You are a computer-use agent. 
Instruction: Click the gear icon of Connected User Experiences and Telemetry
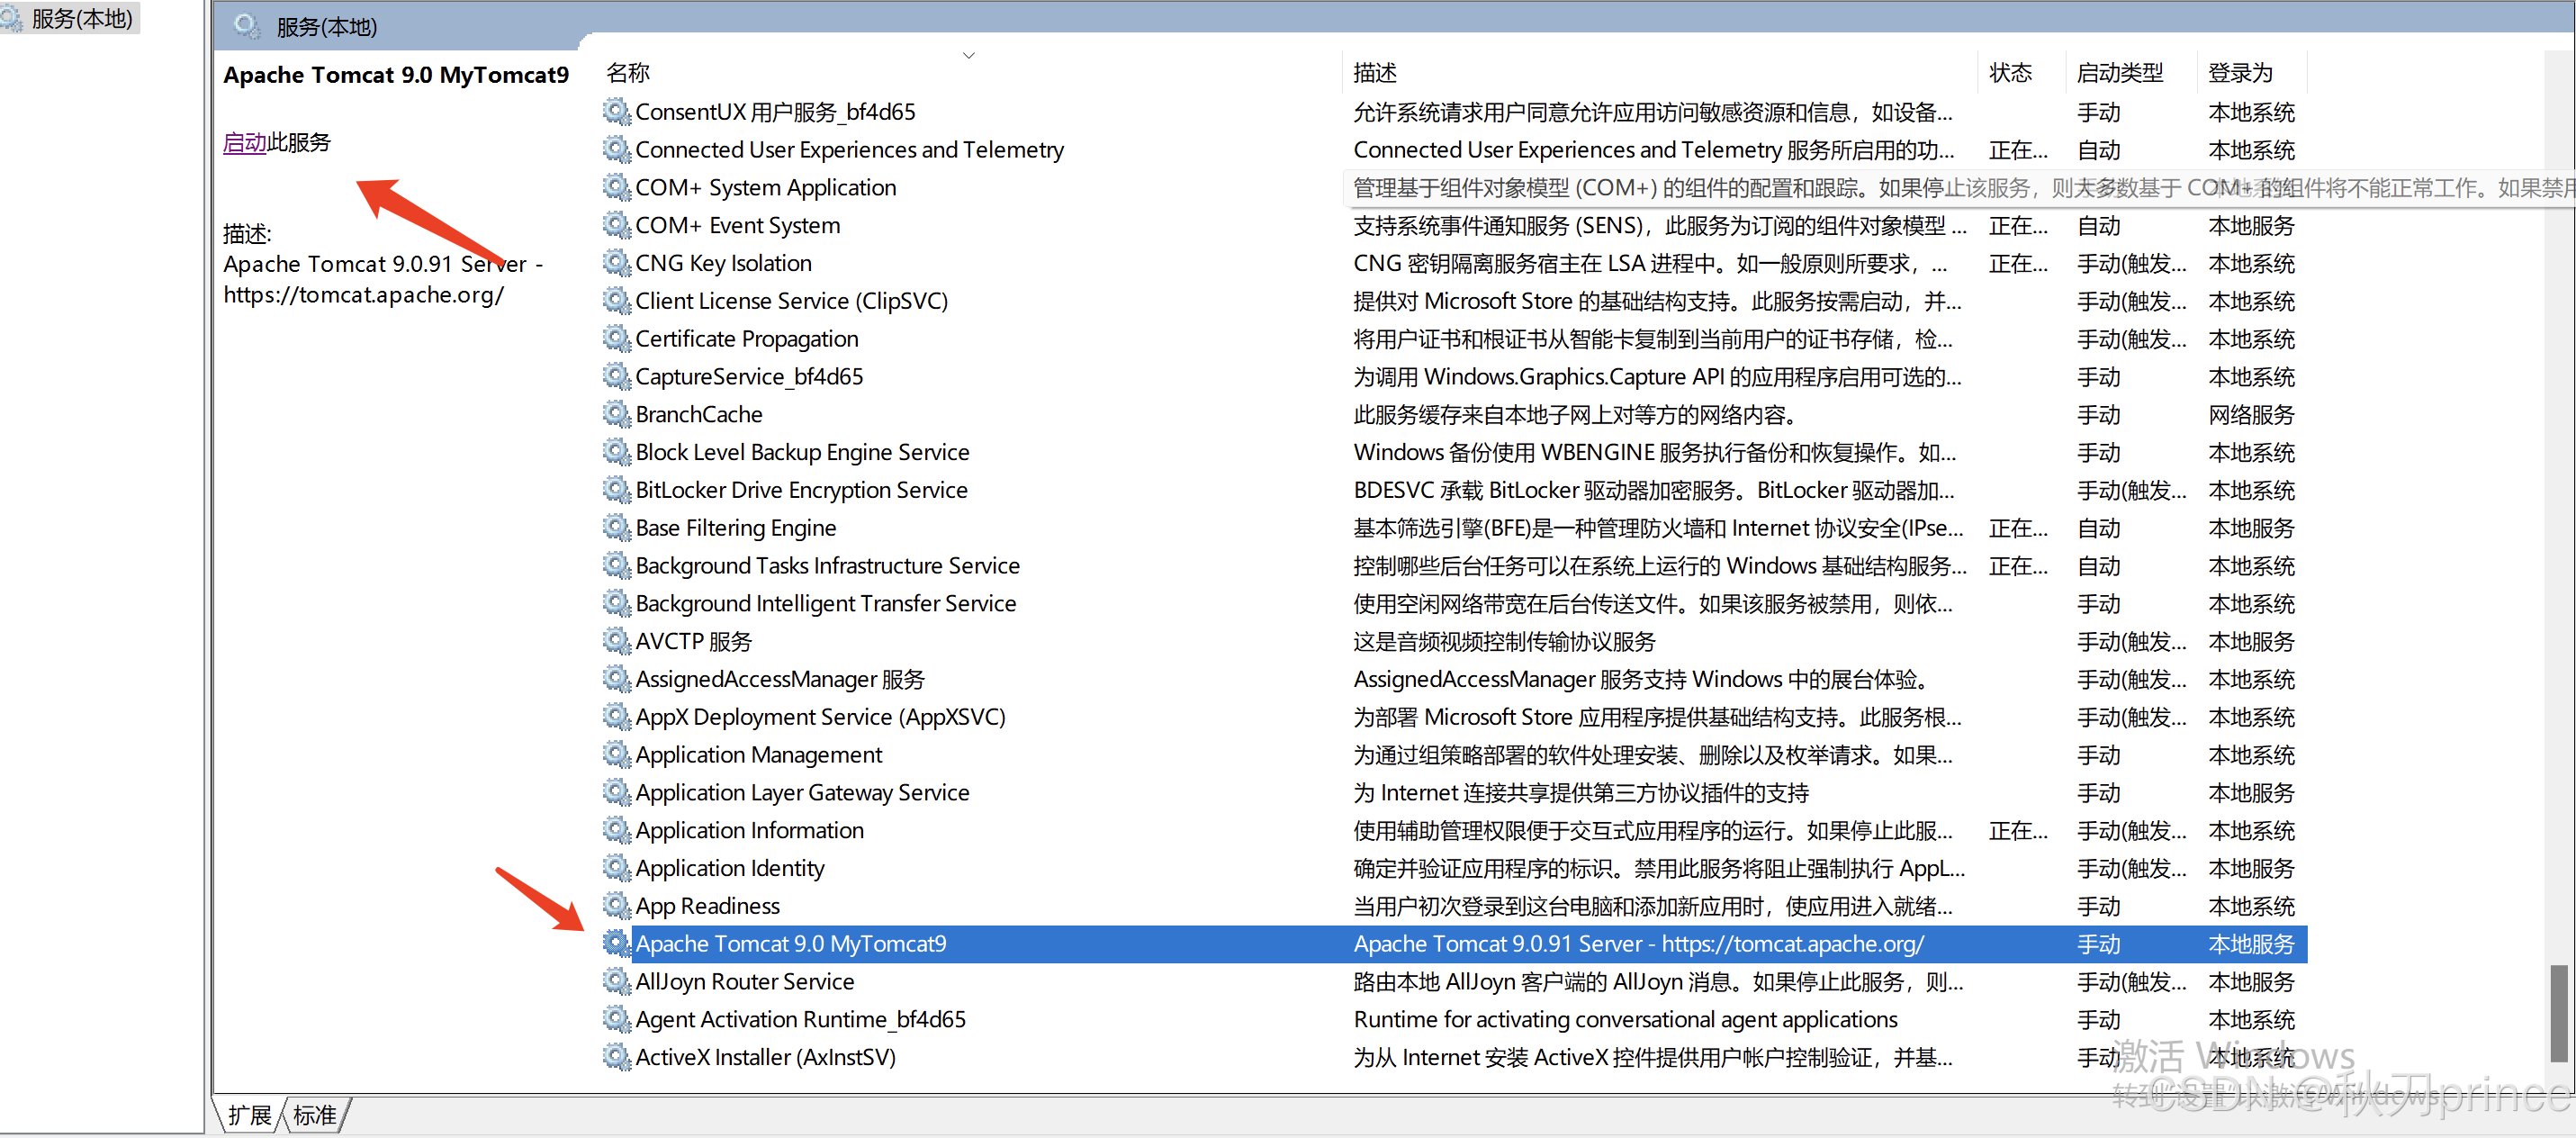617,149
